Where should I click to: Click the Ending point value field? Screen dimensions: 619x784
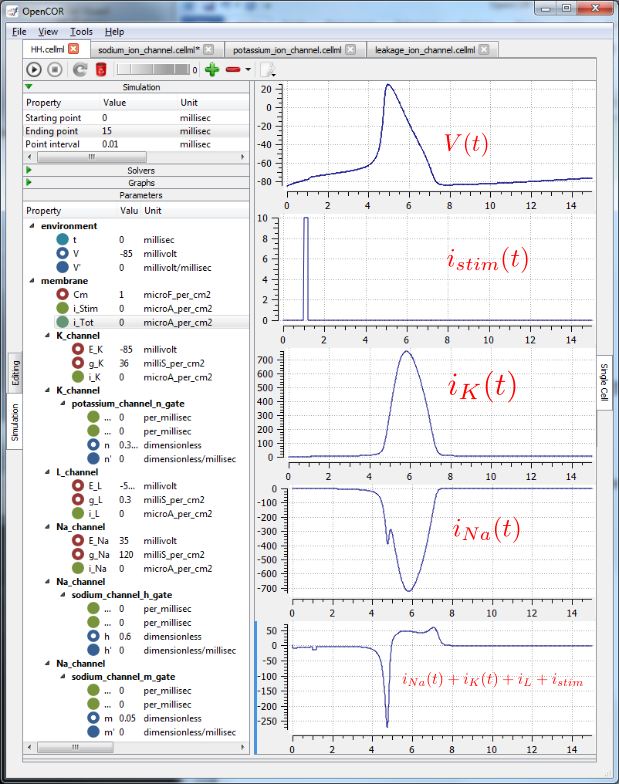[138, 131]
